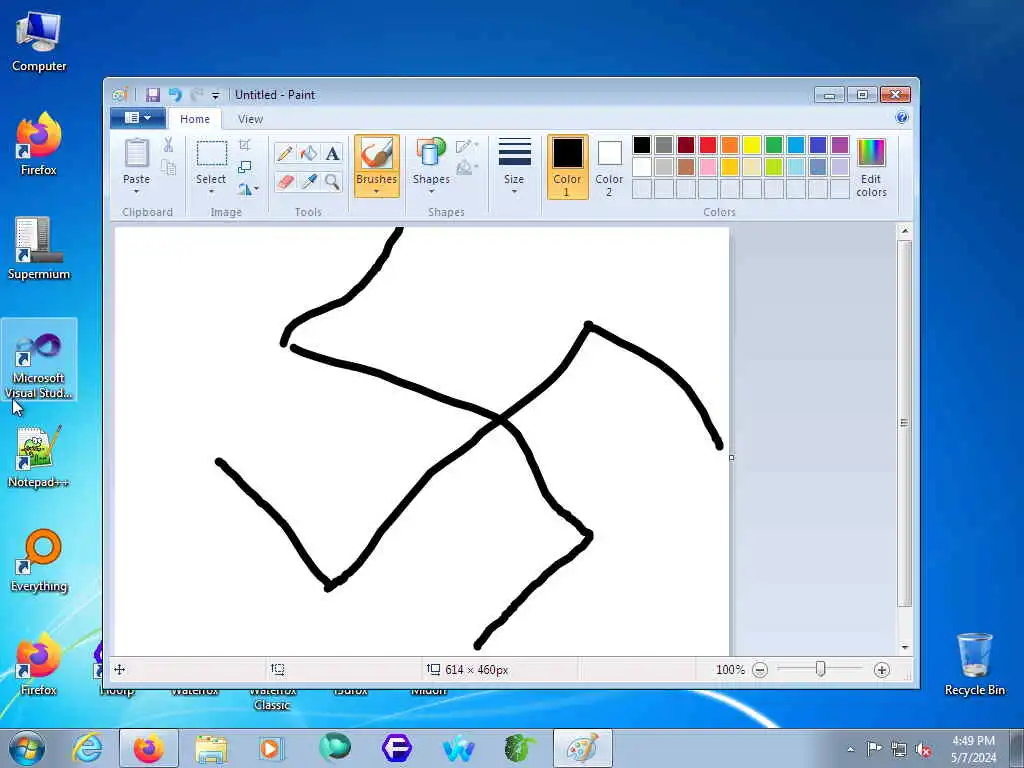Expand the Brushes dropdown arrow

[x=377, y=192]
